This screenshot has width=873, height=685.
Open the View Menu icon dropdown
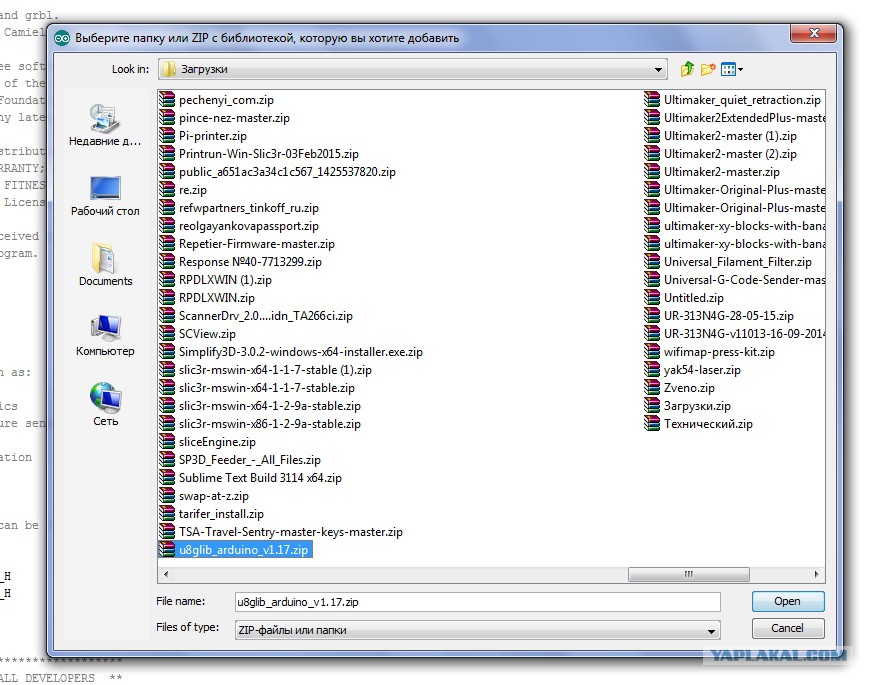[x=732, y=69]
